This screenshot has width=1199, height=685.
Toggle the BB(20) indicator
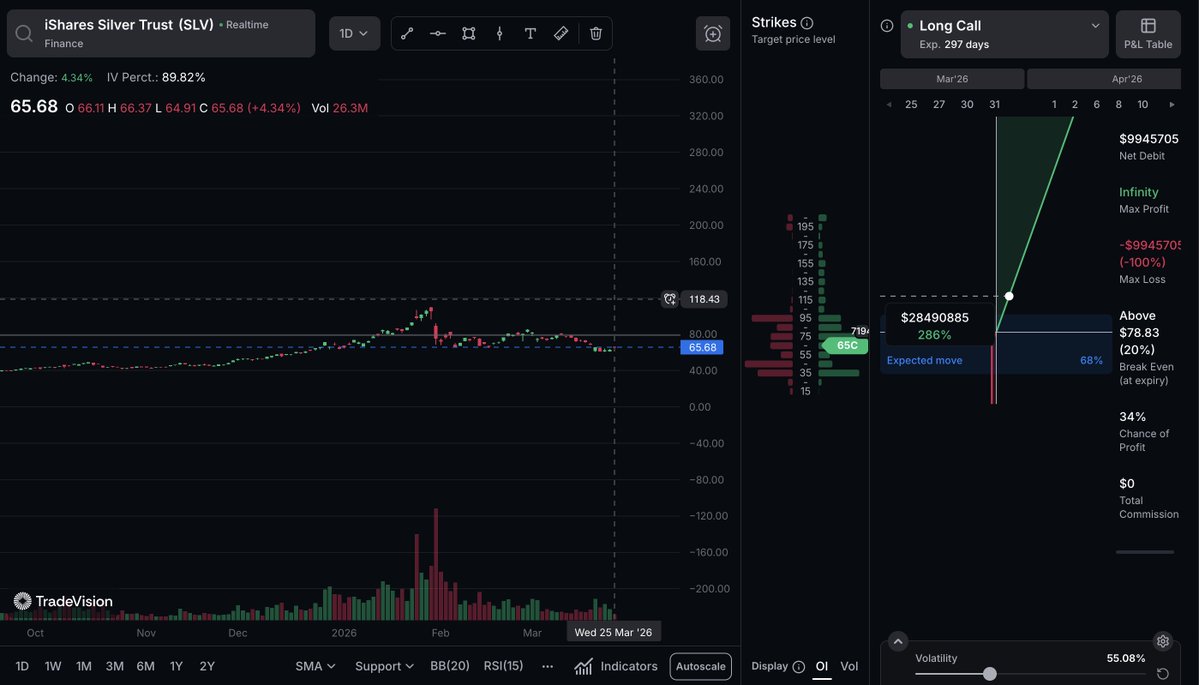pos(450,666)
